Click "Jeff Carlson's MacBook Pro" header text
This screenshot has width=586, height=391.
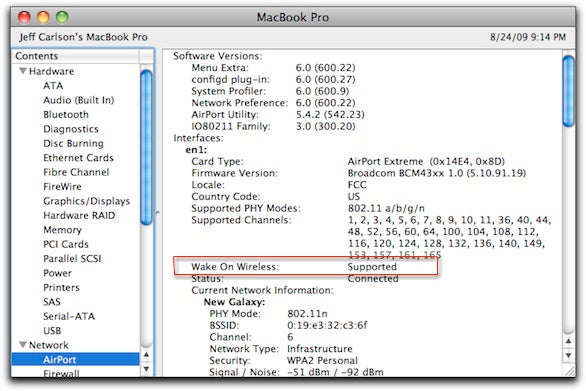click(x=83, y=37)
